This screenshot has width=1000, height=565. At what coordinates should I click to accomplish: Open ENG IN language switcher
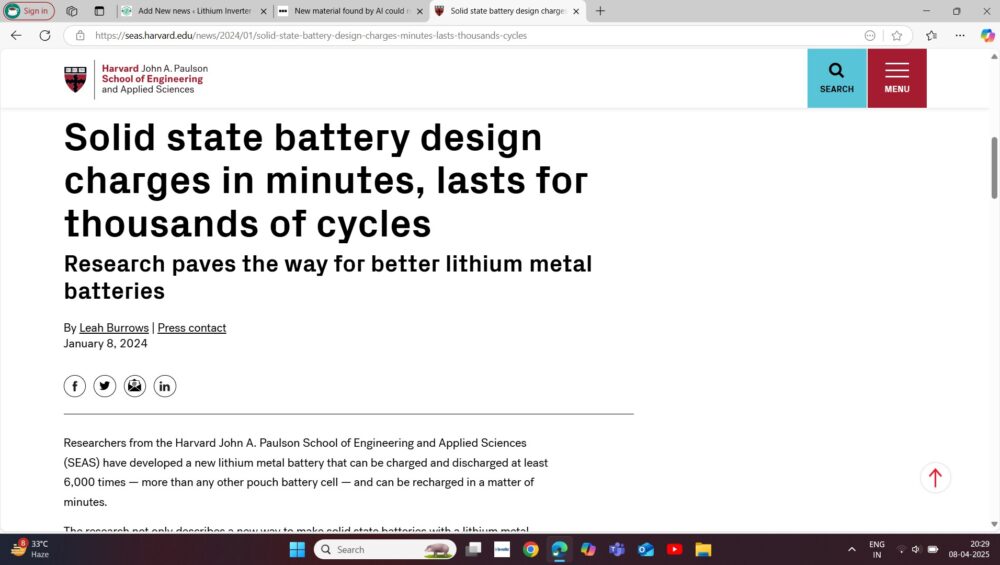coord(877,549)
